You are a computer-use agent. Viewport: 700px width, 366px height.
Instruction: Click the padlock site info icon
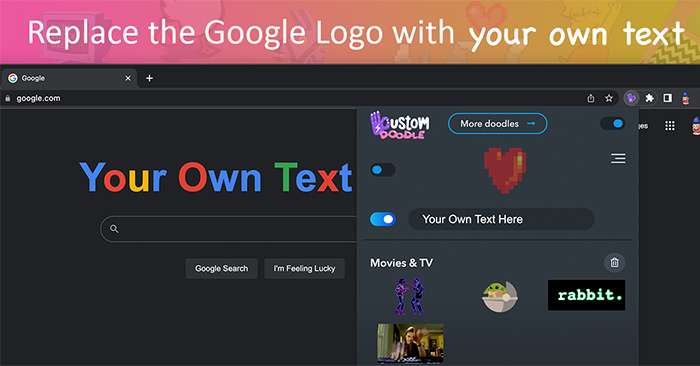(x=7, y=98)
